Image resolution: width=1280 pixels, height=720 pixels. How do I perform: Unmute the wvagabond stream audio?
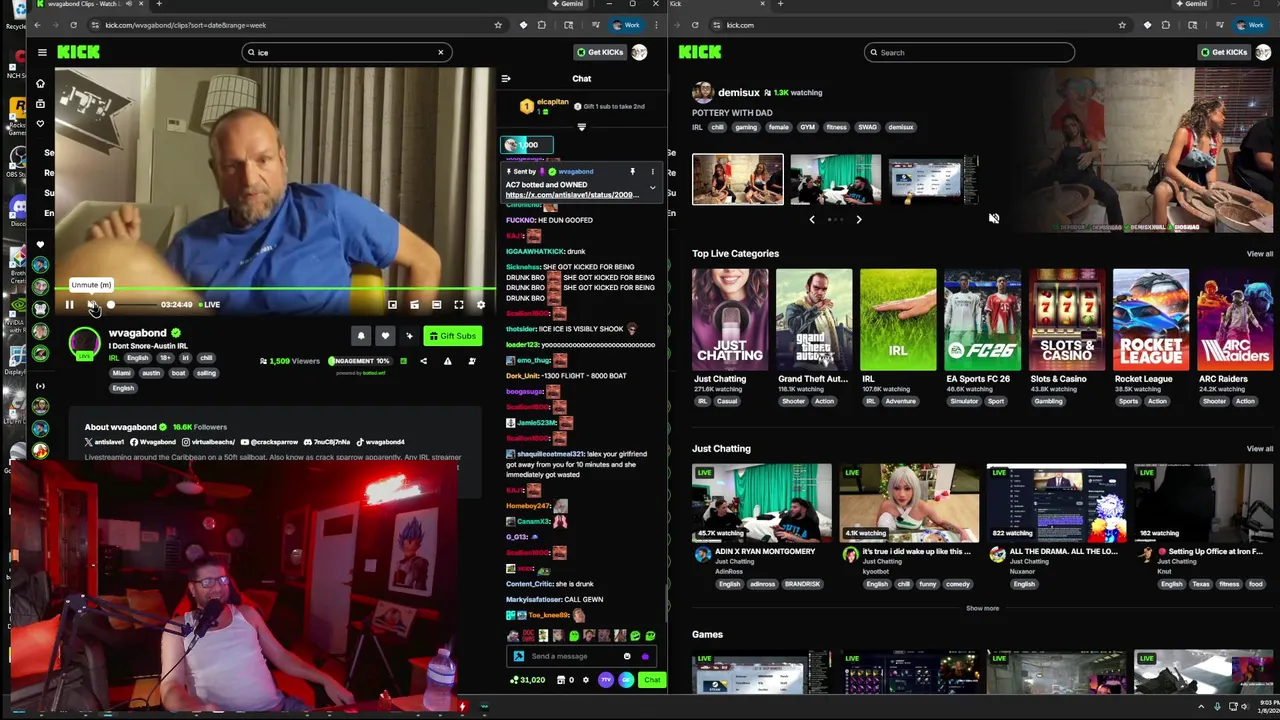[x=91, y=305]
